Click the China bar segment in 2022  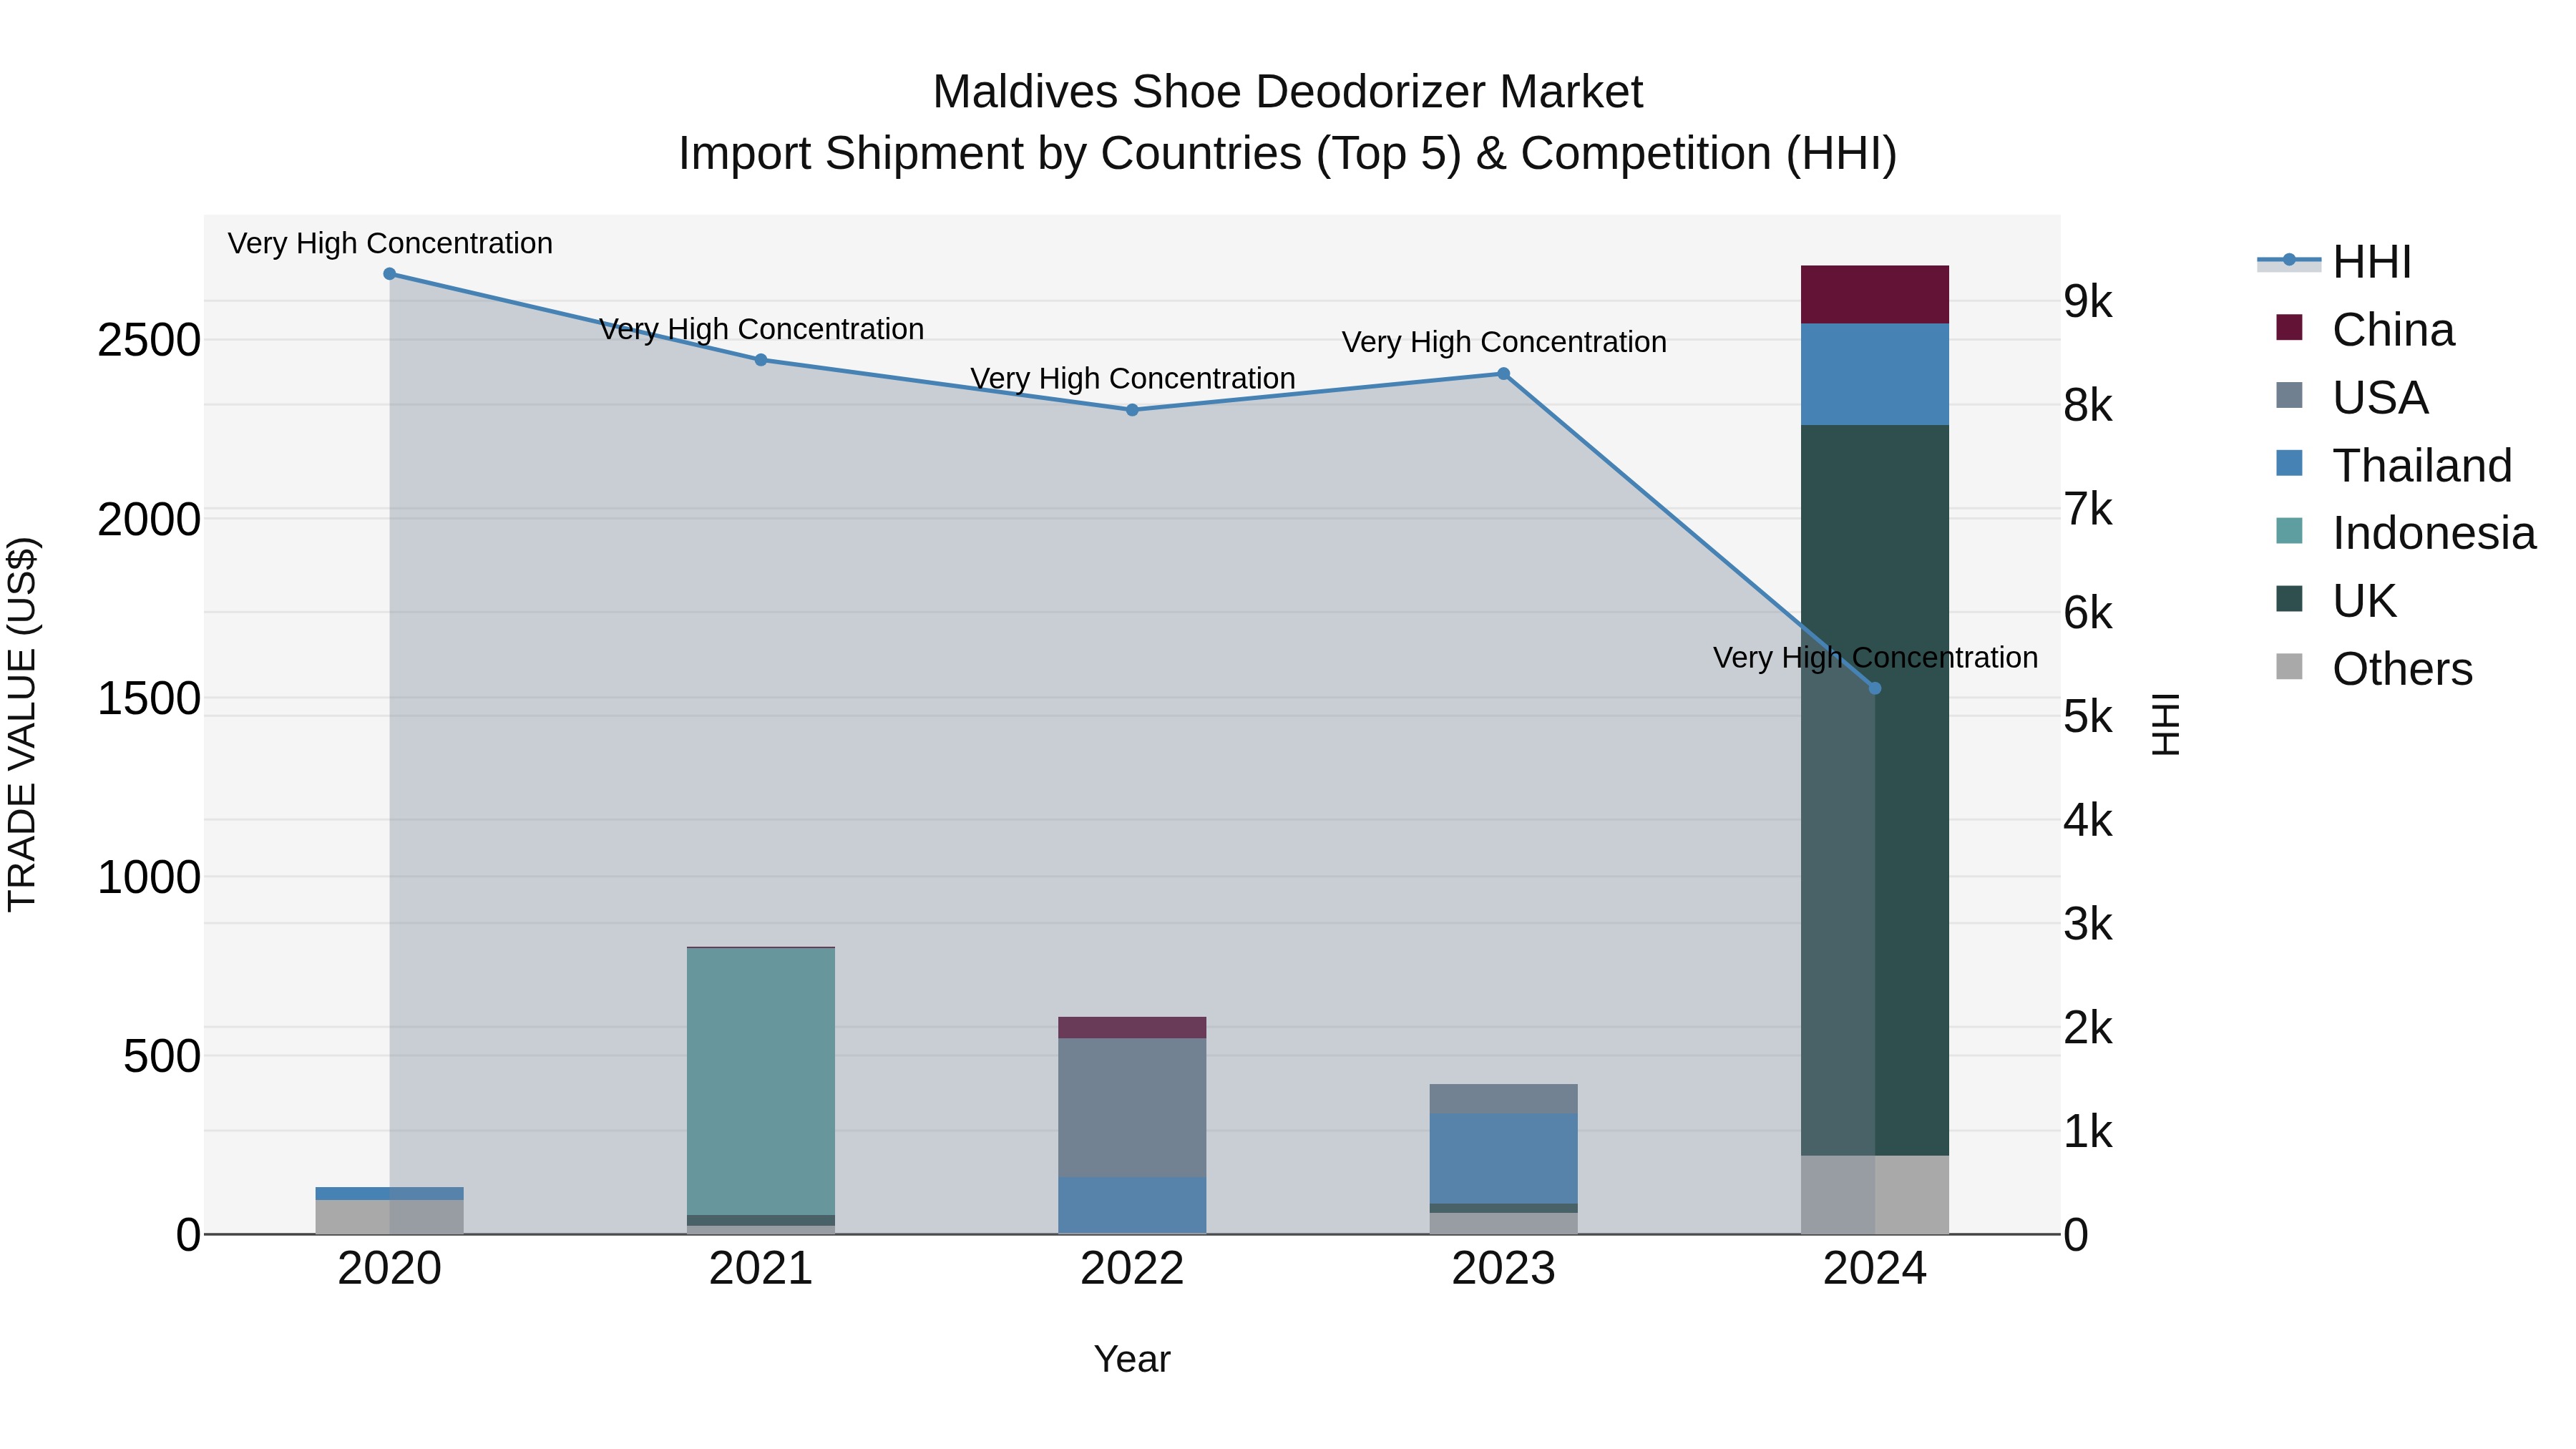coord(1132,1027)
